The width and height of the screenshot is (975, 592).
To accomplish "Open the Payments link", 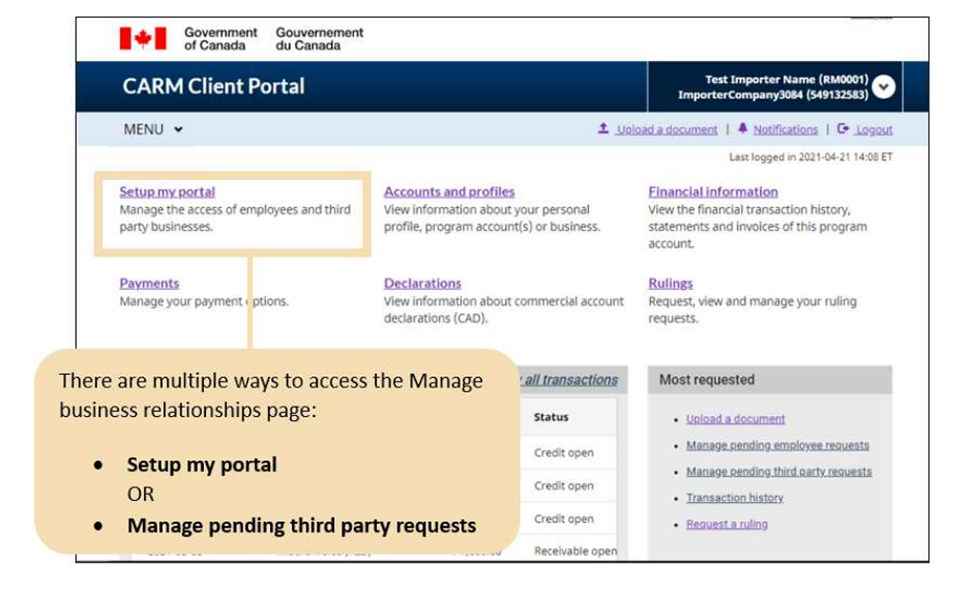I will click(149, 284).
